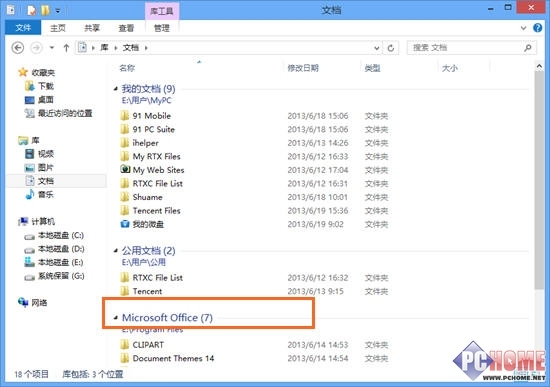Select the My RTX Files folder icon
The image size is (550, 387).
[x=125, y=156]
